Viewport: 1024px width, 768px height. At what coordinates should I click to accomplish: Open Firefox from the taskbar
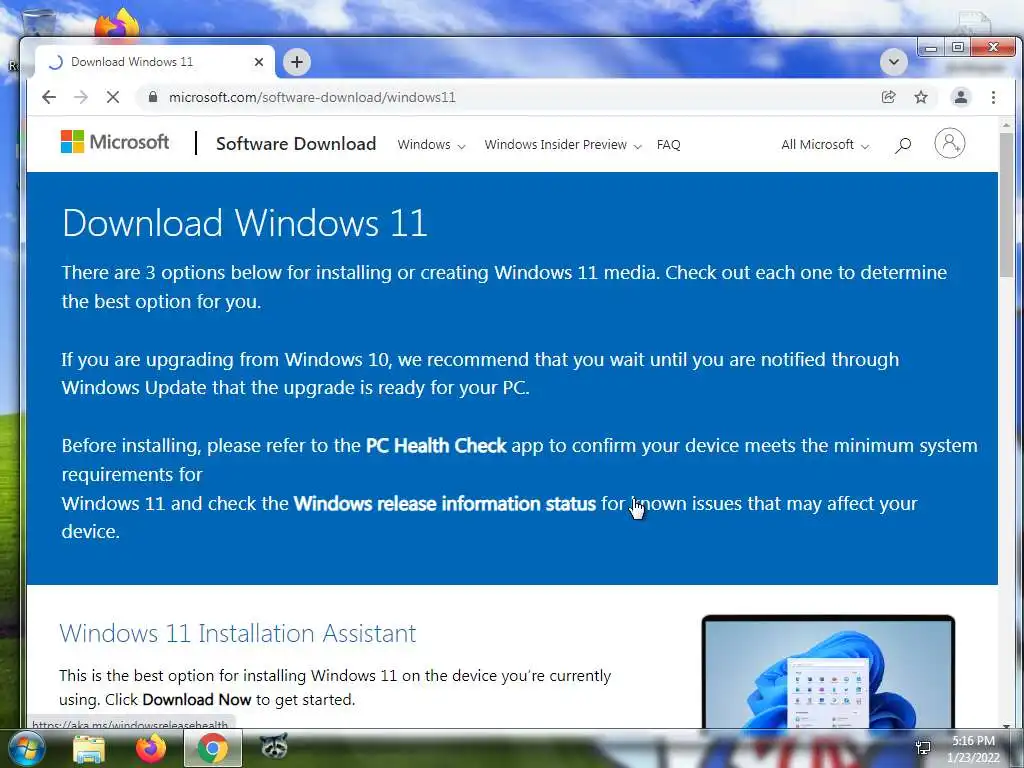pos(151,748)
